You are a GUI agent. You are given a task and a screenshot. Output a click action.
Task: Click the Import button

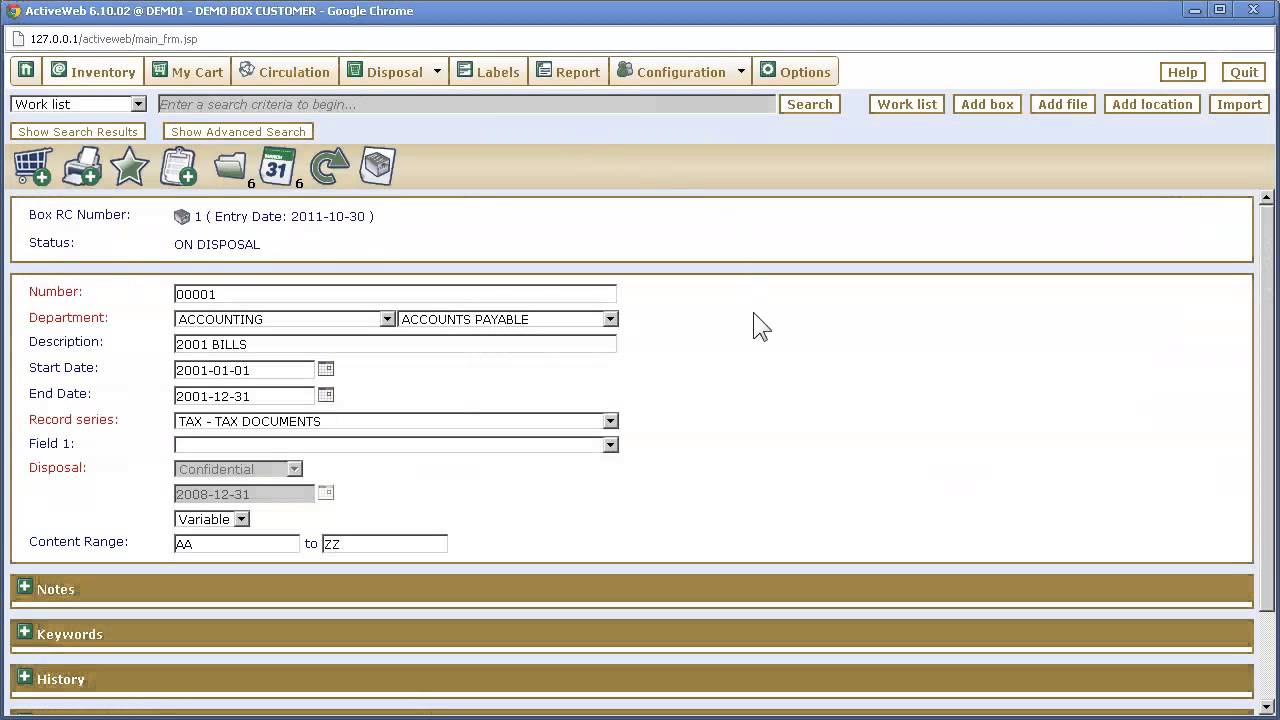[x=1239, y=104]
